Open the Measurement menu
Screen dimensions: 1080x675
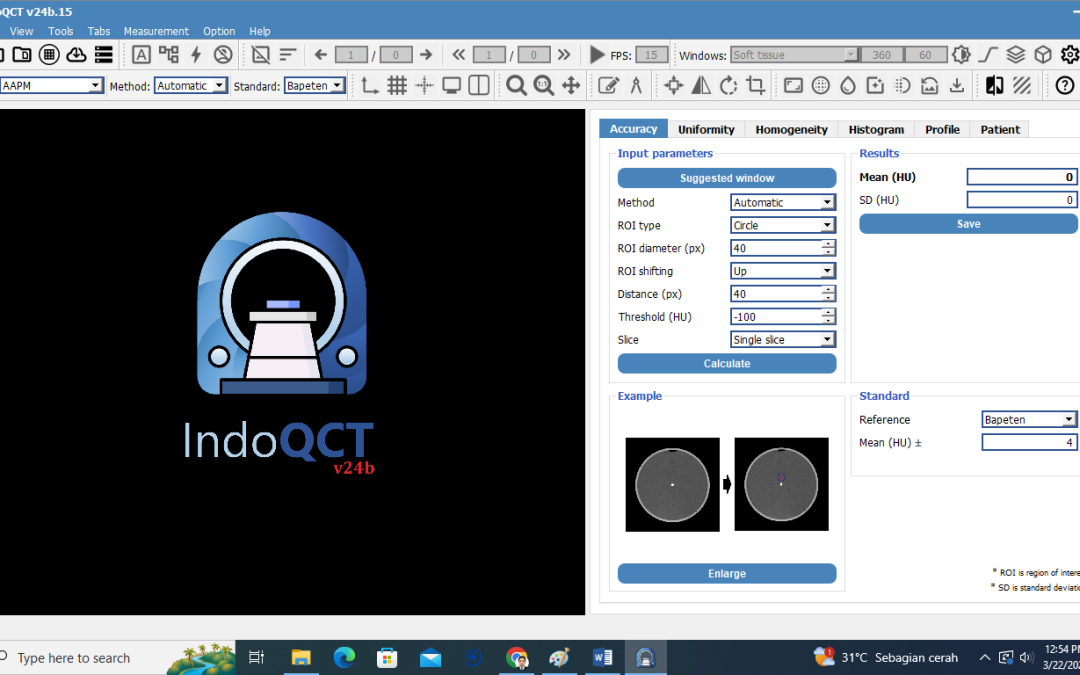point(156,31)
